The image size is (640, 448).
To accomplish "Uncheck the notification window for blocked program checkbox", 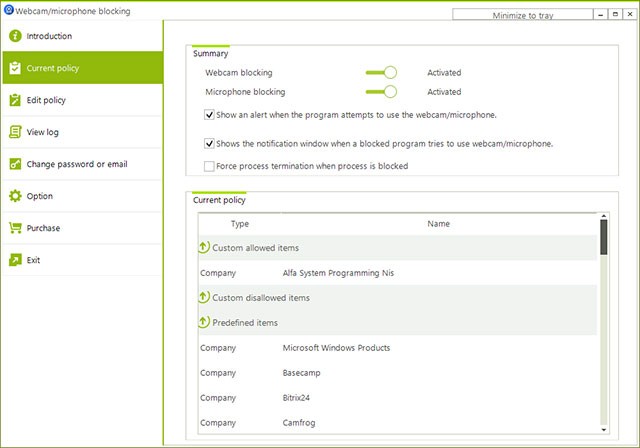I will click(209, 143).
